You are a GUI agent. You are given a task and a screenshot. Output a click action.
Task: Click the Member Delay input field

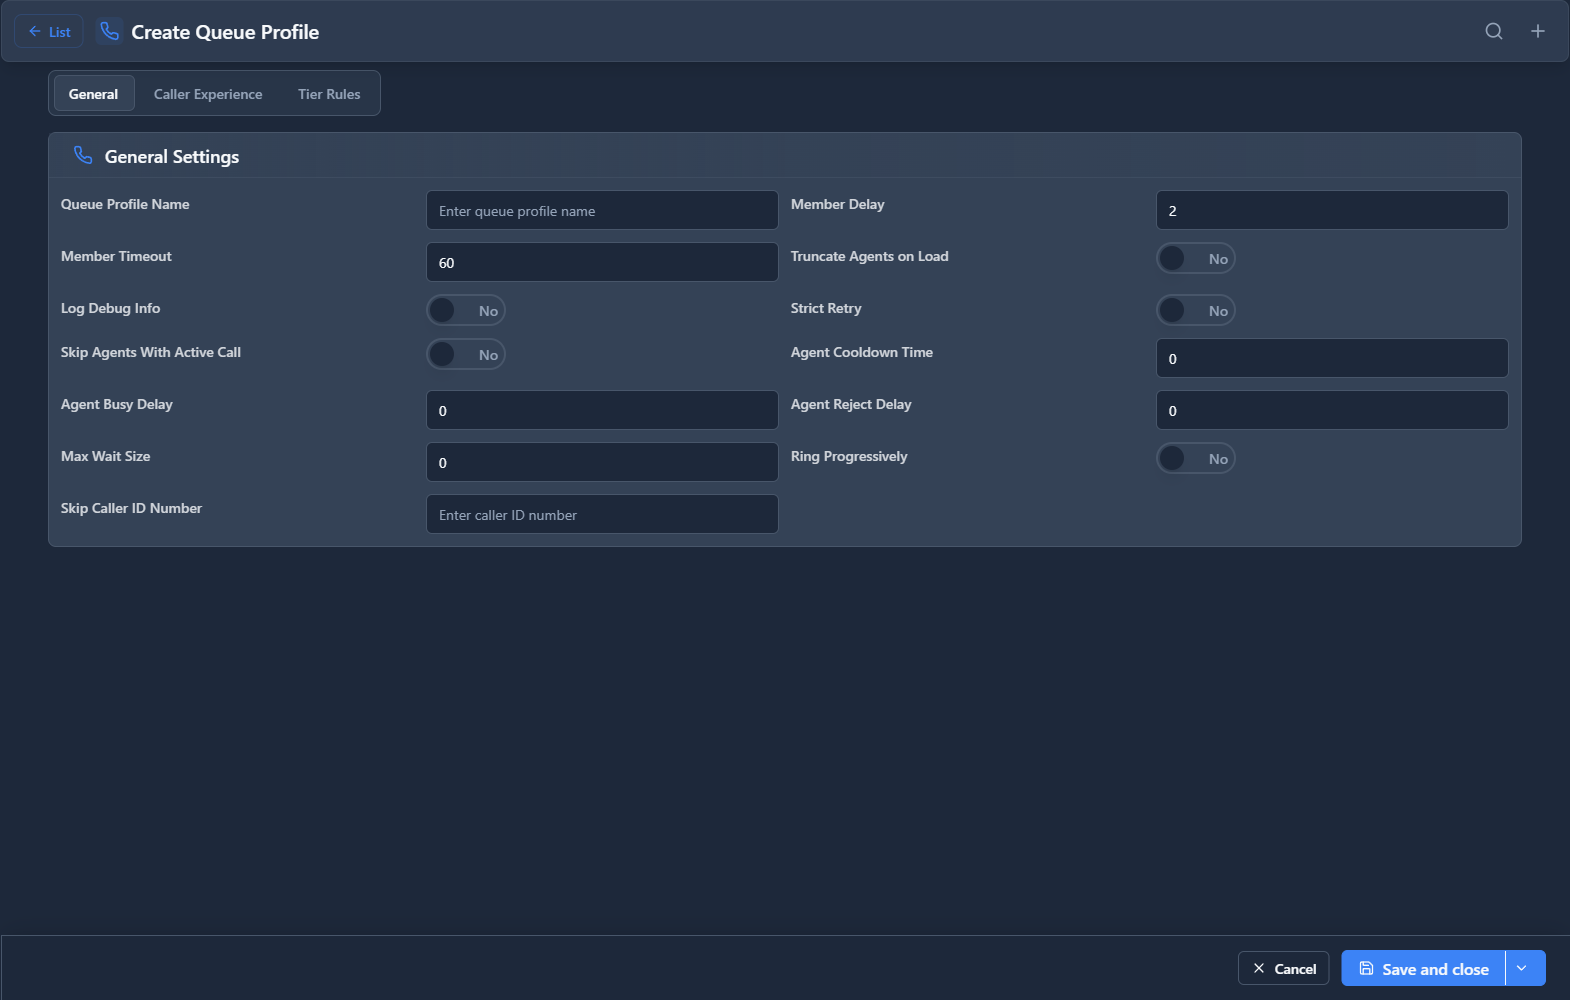click(1332, 210)
